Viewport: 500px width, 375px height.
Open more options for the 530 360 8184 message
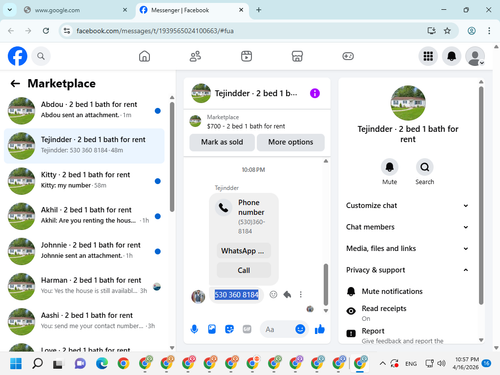(x=301, y=294)
